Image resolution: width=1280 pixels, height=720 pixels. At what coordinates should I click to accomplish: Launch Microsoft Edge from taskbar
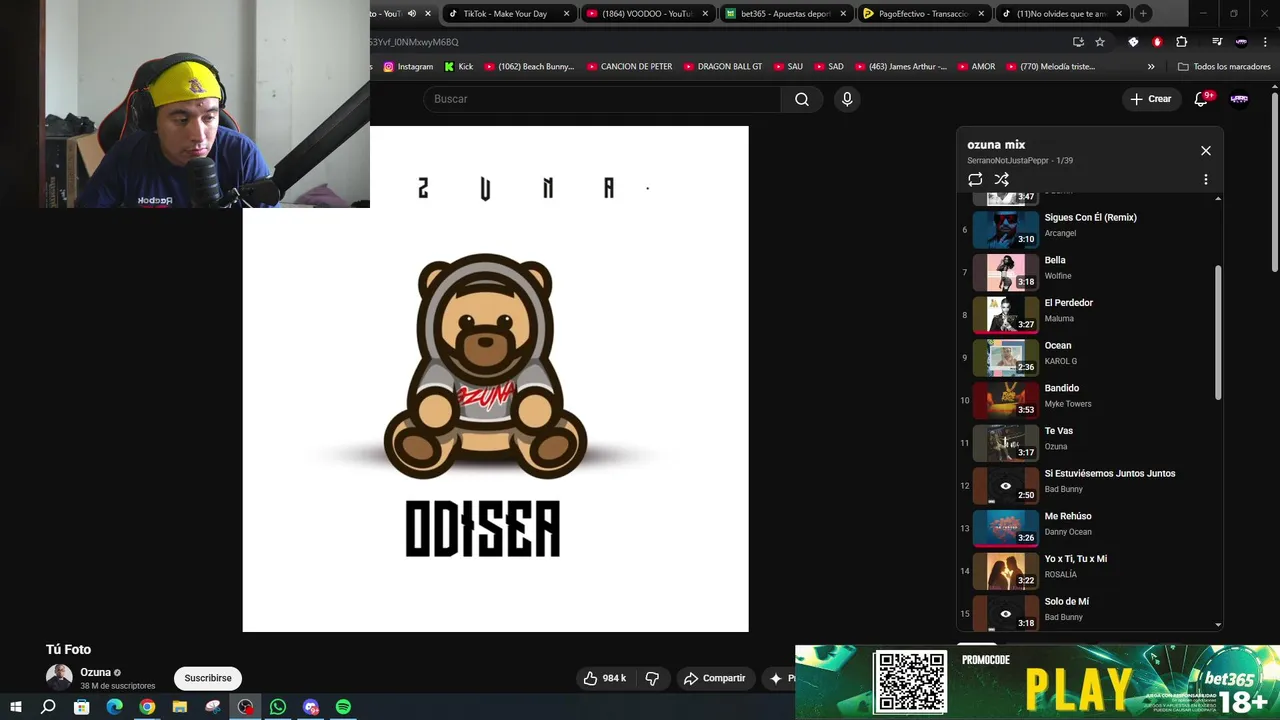[114, 707]
